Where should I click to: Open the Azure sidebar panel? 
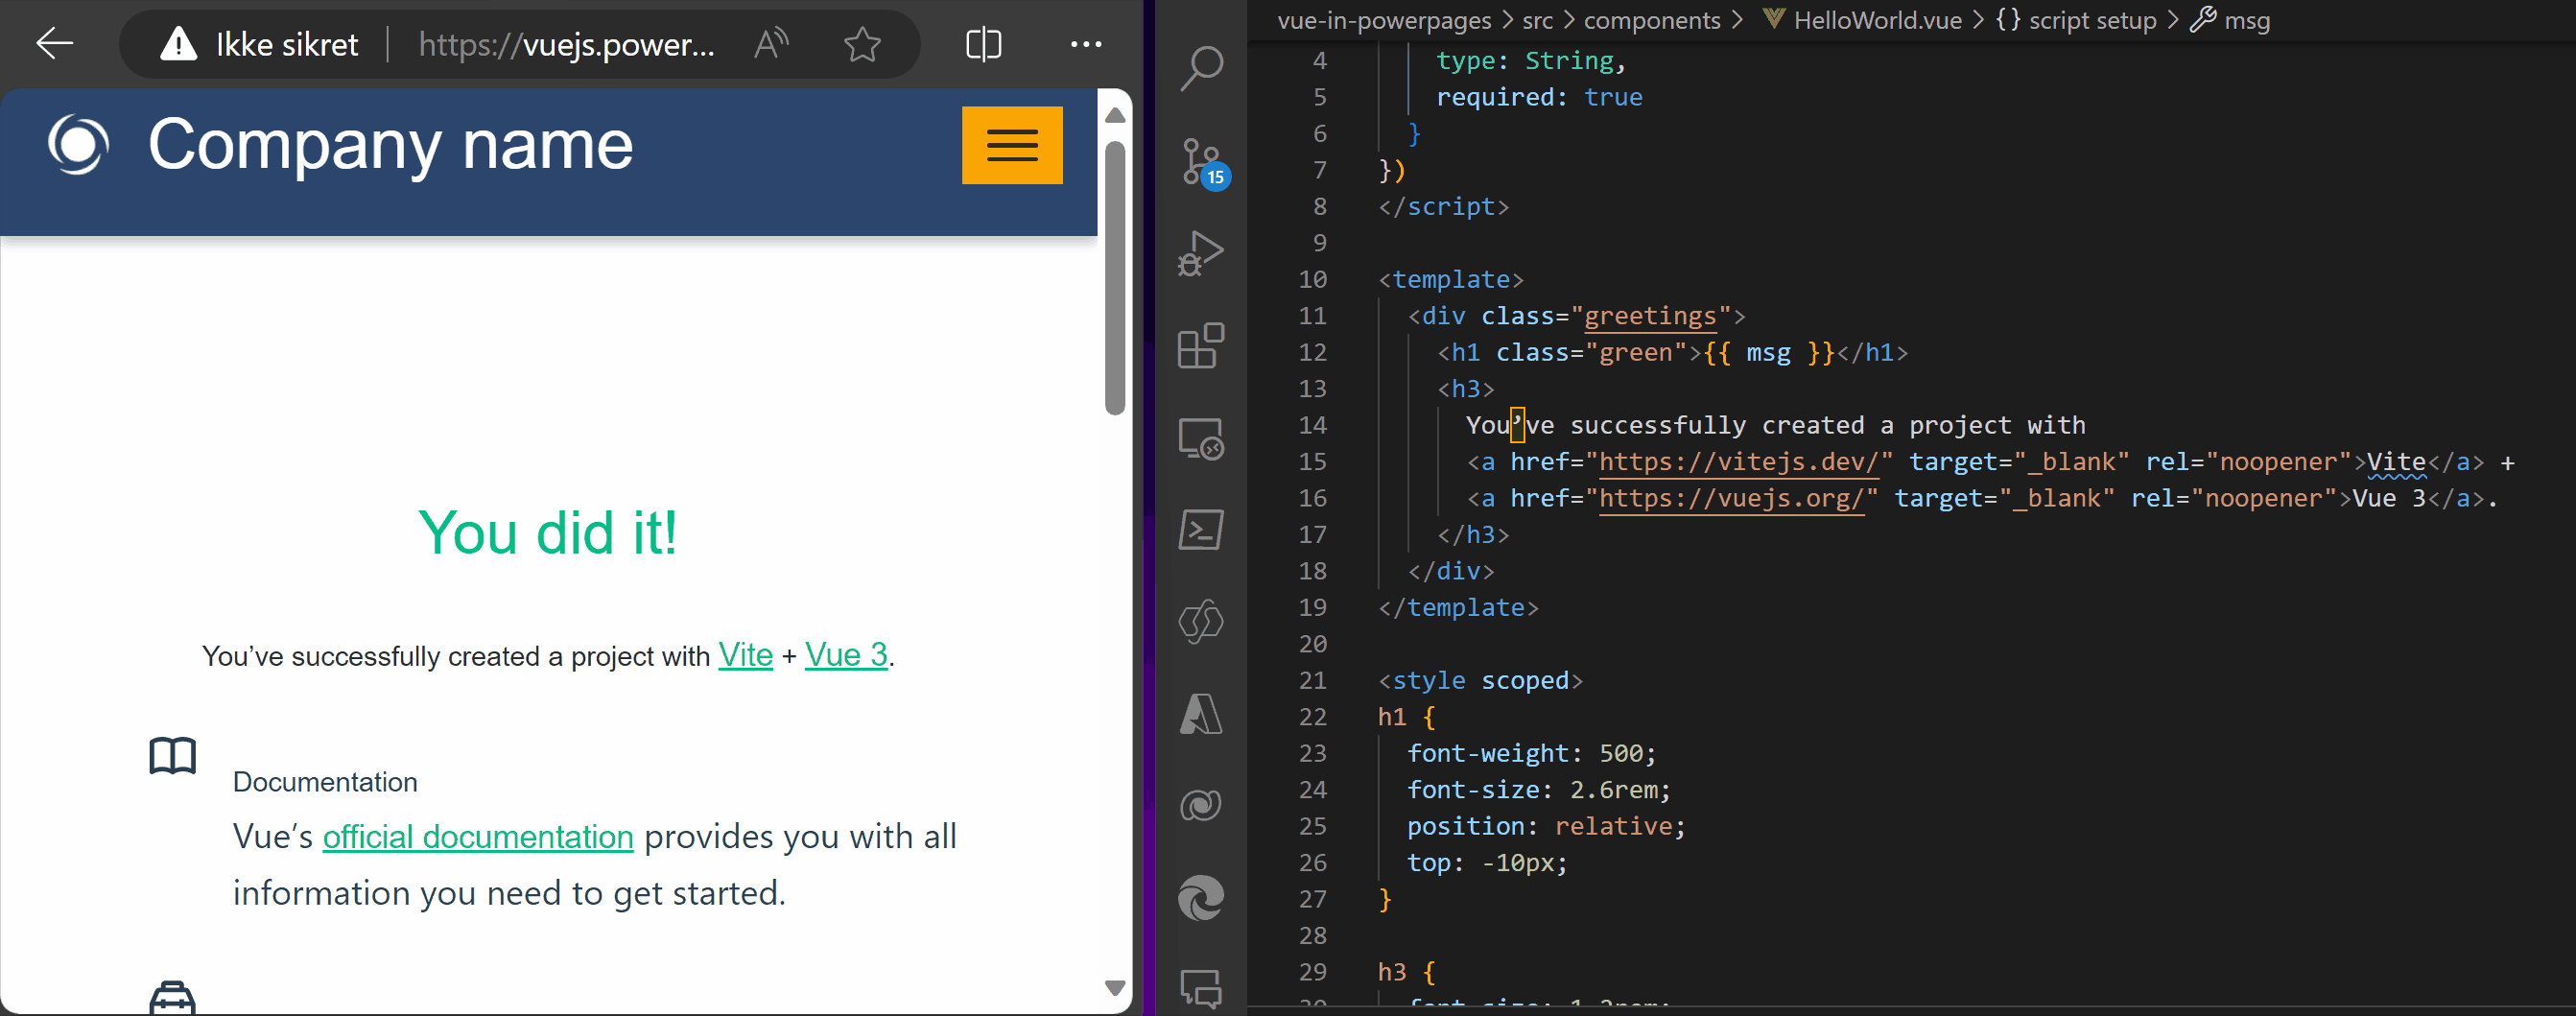[x=1200, y=713]
